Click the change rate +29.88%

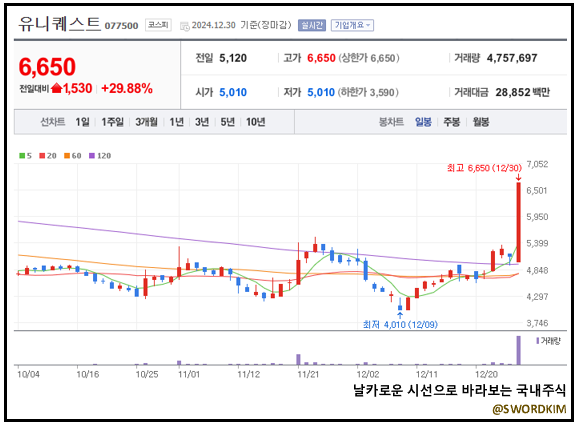coord(127,88)
